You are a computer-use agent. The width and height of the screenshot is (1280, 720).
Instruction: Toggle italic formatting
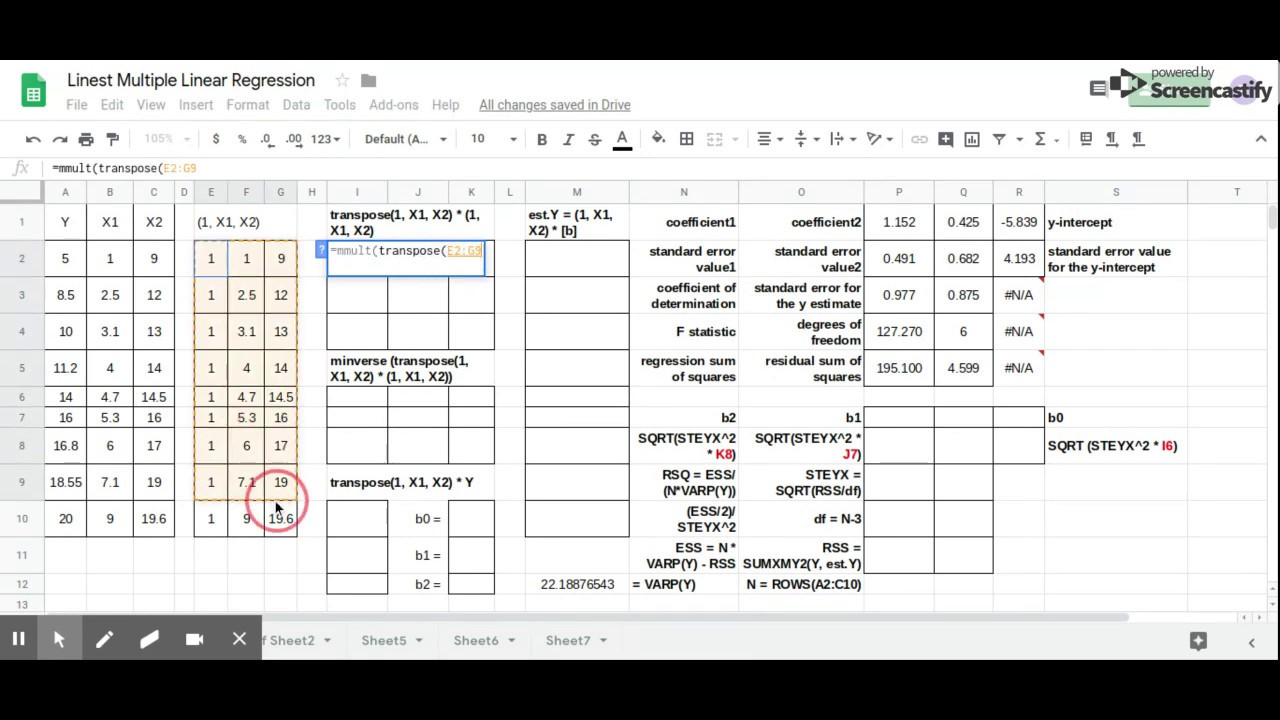point(568,139)
